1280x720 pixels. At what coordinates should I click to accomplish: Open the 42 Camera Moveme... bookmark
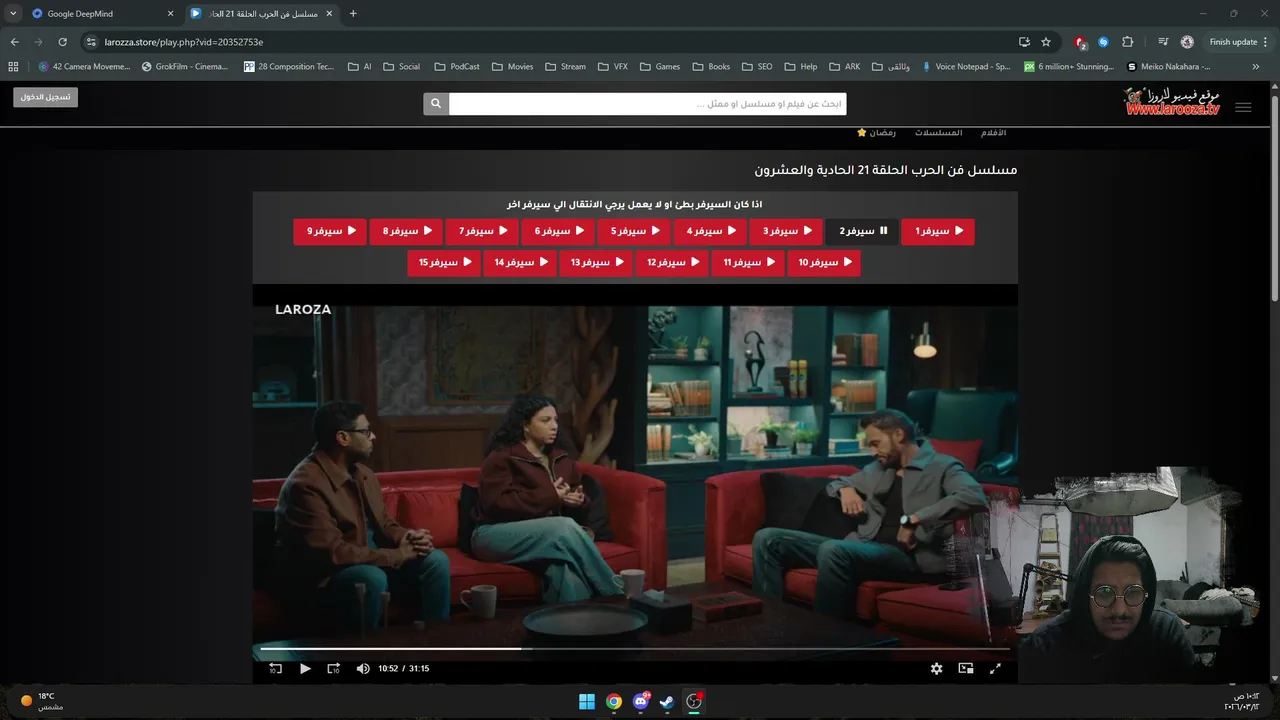click(84, 67)
